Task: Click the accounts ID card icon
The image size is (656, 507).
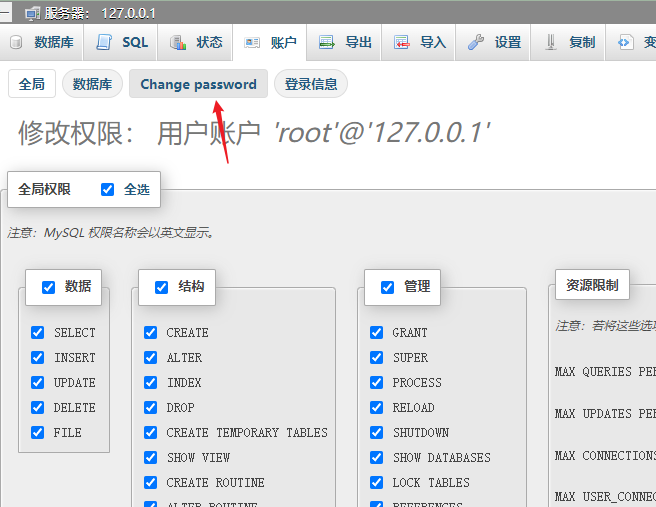Action: pos(252,43)
